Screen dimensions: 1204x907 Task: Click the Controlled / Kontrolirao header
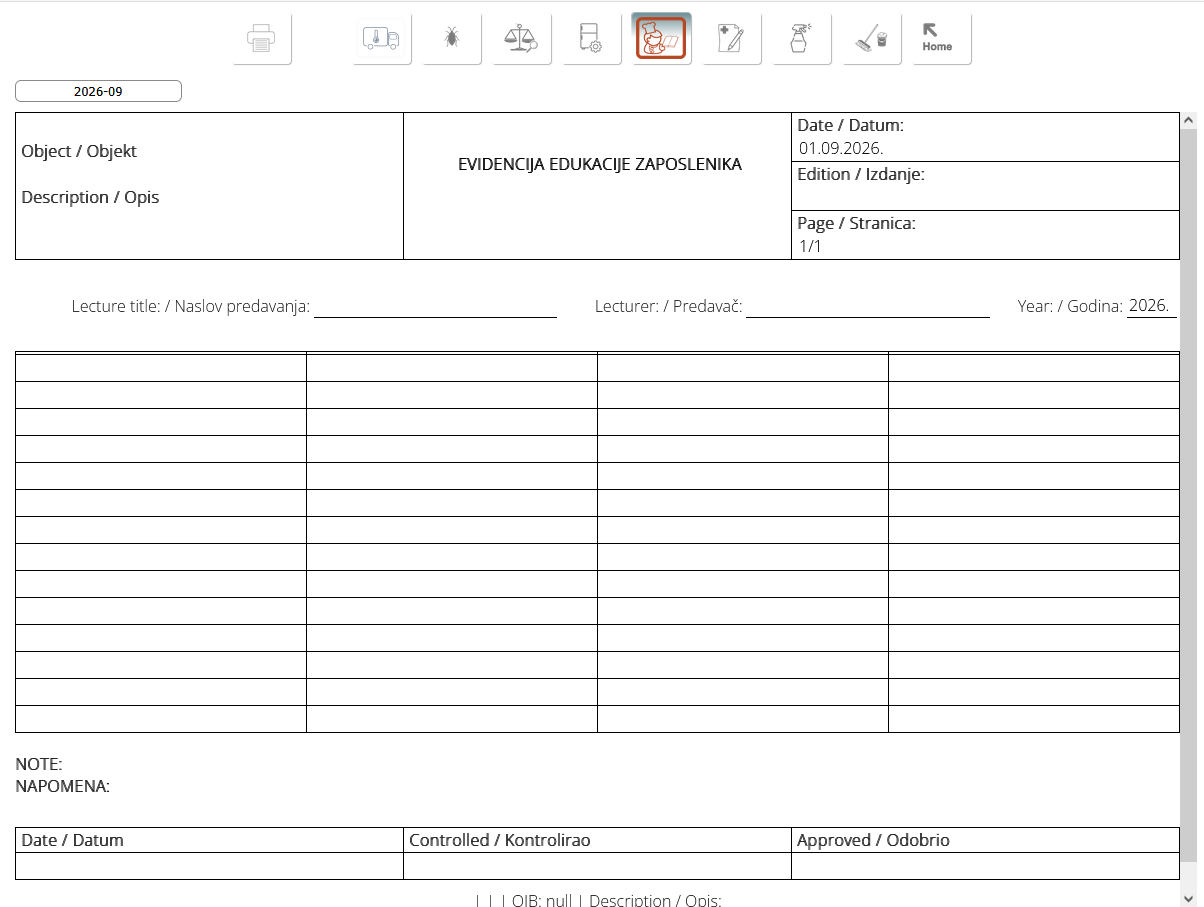[x=500, y=840]
